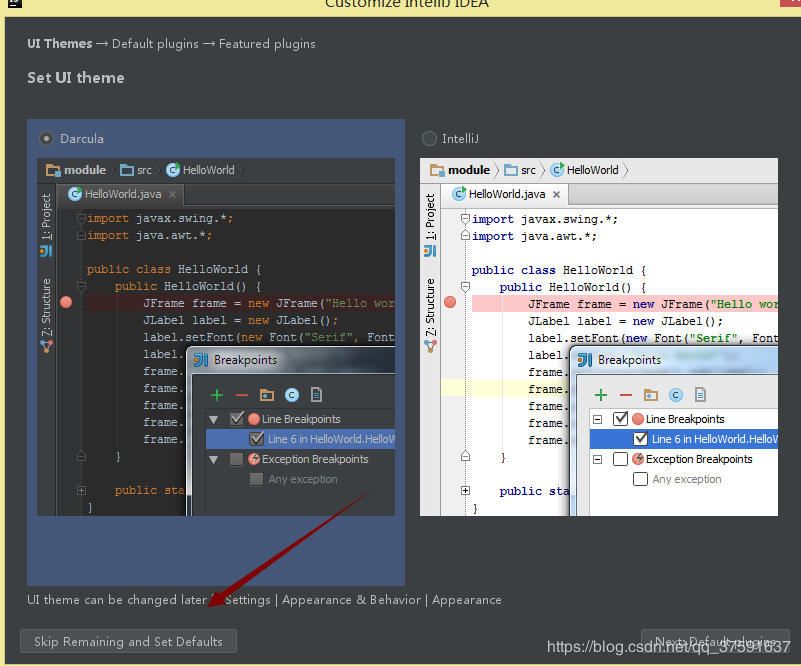Click the Default plugins breadcrumb step
Screen dimensions: 801x666
pos(155,44)
